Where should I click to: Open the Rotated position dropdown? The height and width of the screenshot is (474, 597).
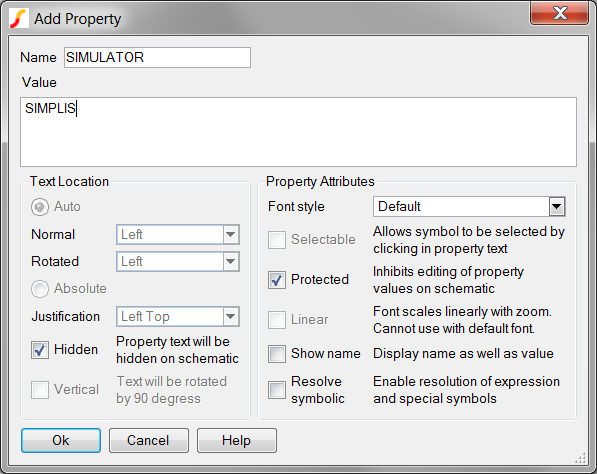click(178, 262)
